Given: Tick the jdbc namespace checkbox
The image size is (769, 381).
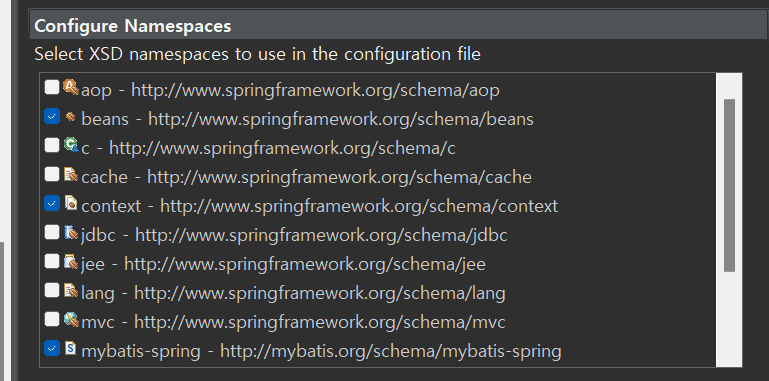Looking at the screenshot, I should 51,232.
